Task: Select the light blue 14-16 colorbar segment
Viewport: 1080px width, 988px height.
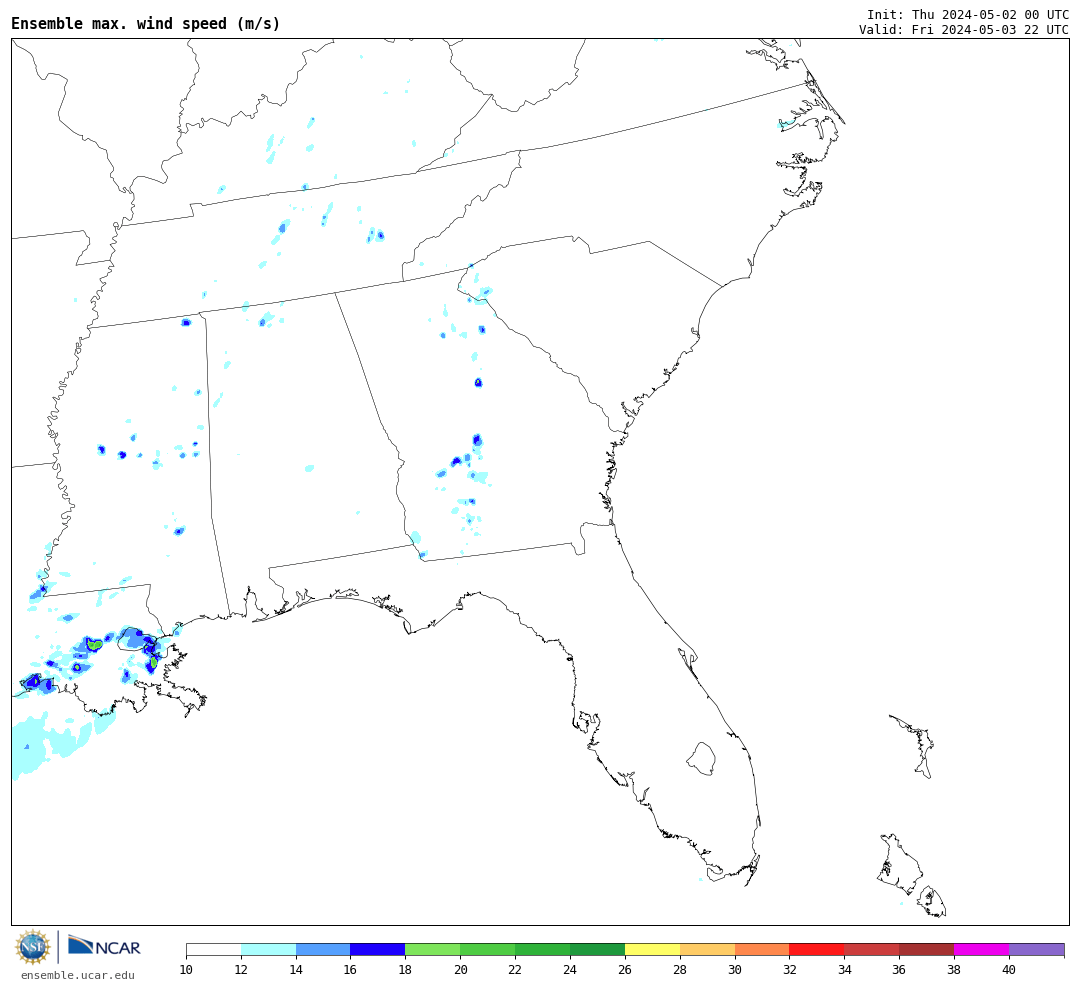Action: [323, 949]
